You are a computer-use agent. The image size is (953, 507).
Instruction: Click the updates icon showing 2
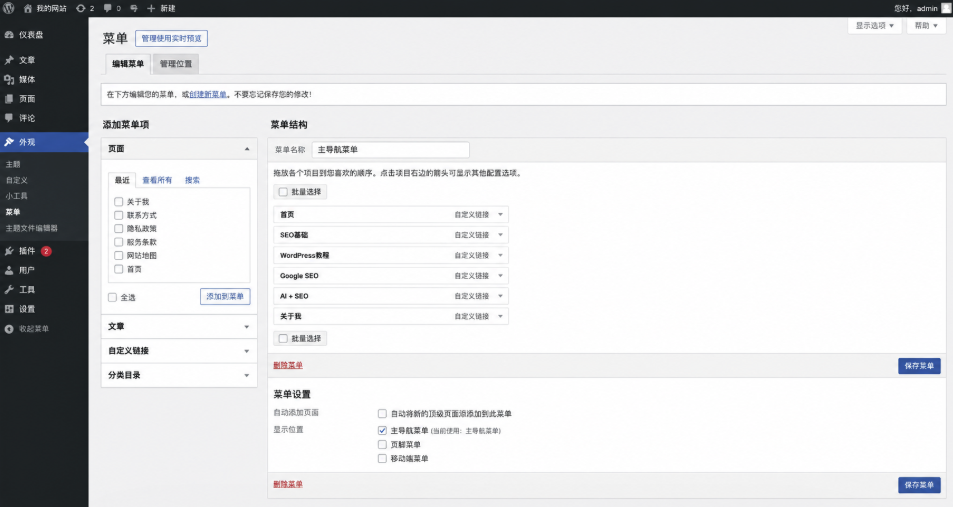click(x=80, y=9)
